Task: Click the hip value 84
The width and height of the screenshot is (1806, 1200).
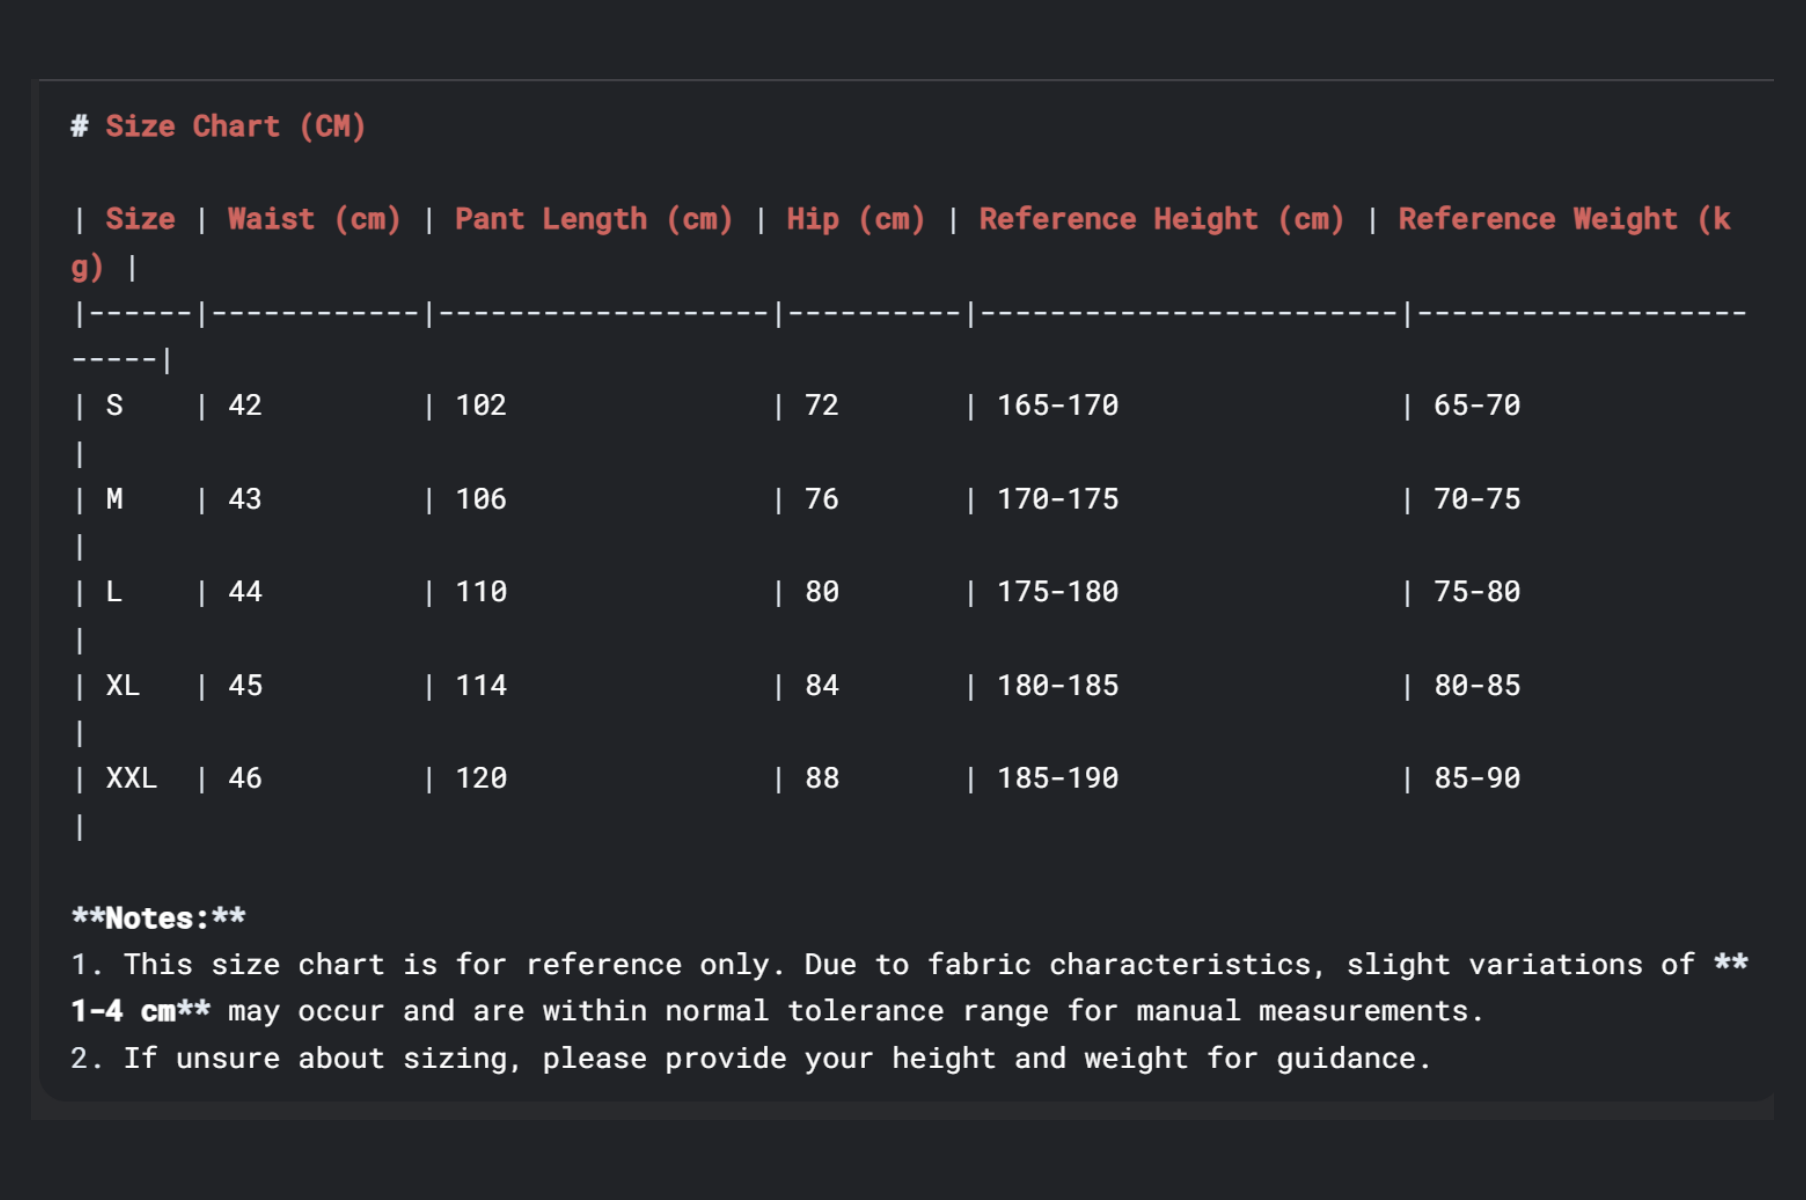Action: point(821,685)
